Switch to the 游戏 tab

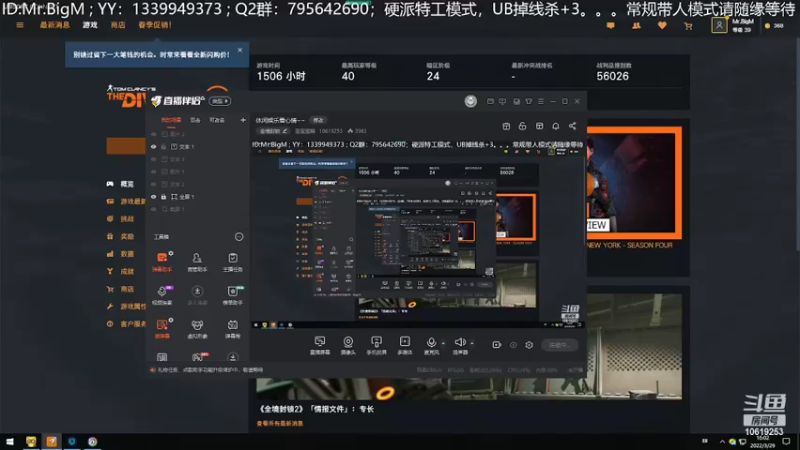click(x=90, y=25)
